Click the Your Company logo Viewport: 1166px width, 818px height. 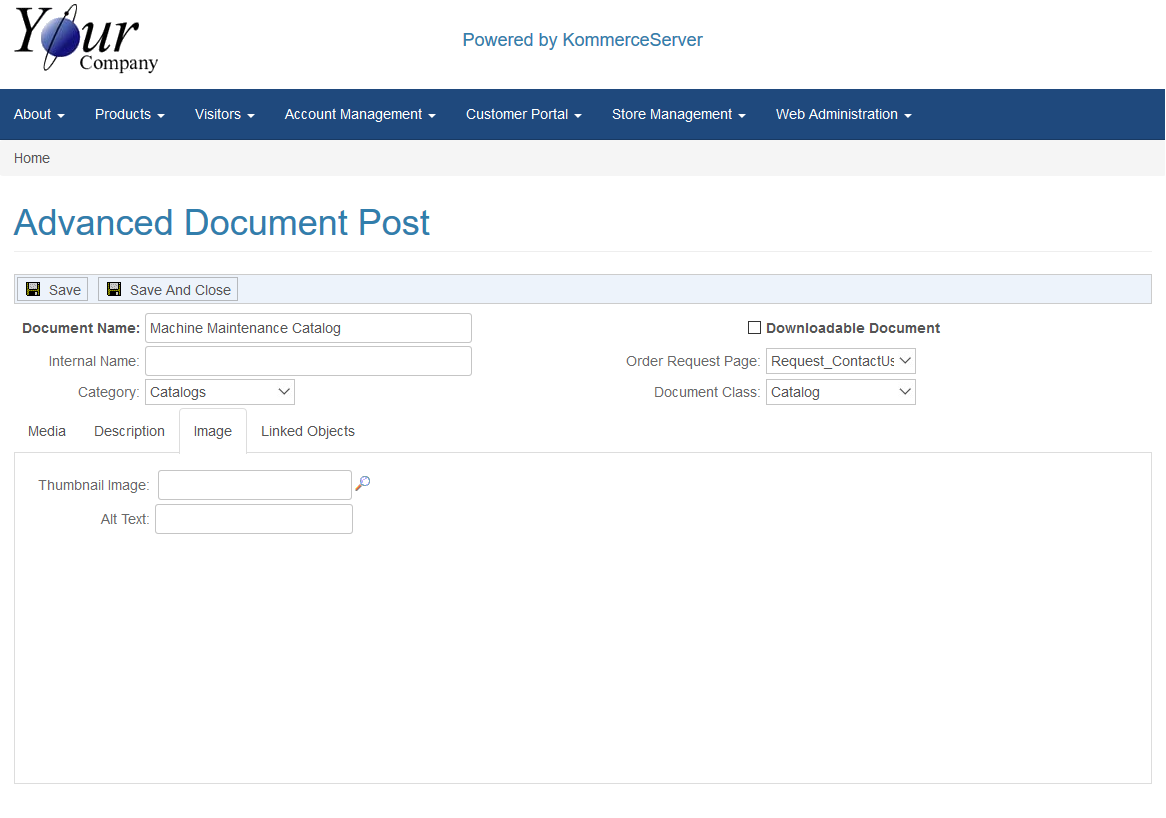click(86, 40)
